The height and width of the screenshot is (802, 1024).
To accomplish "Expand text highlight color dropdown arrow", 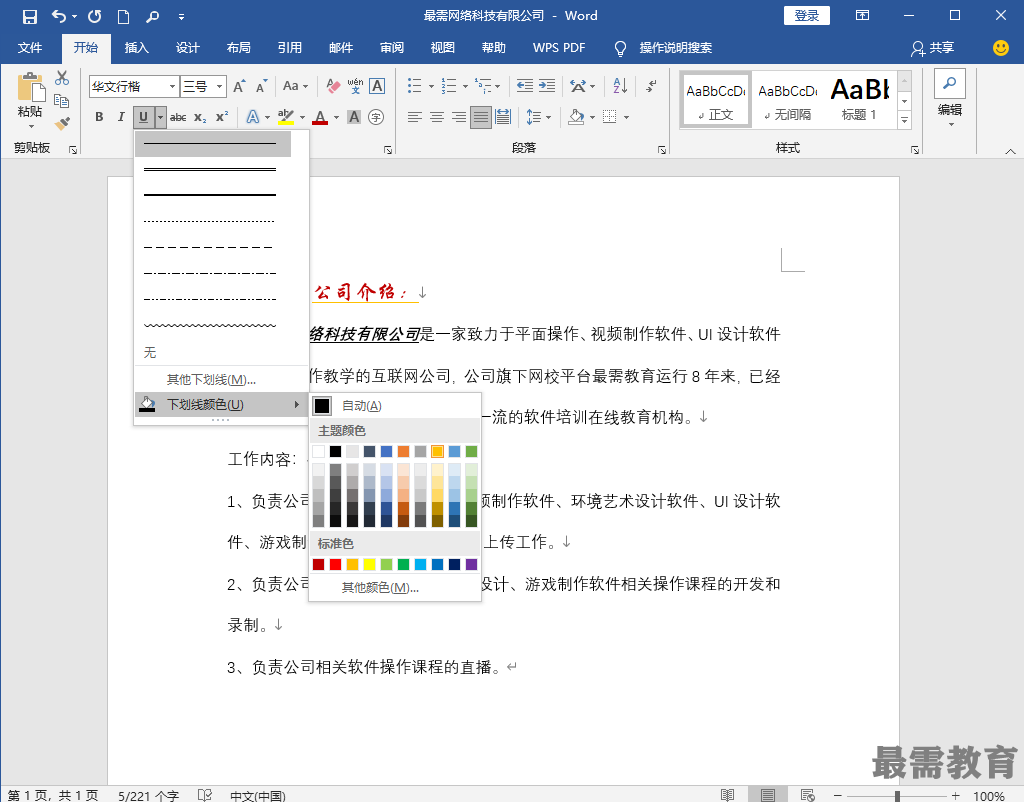I will [x=302, y=118].
